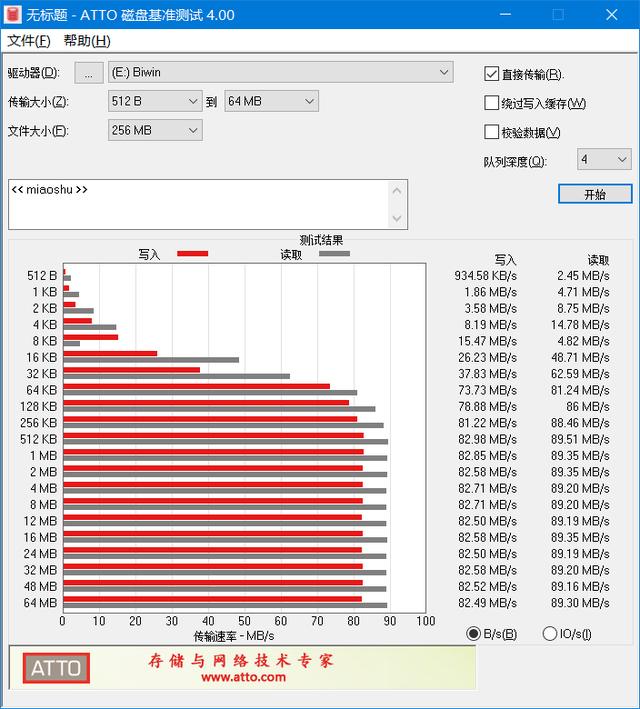Viewport: 640px width, 709px height.
Task: Click the write value 82.98 MB/s
Action: pos(487,440)
